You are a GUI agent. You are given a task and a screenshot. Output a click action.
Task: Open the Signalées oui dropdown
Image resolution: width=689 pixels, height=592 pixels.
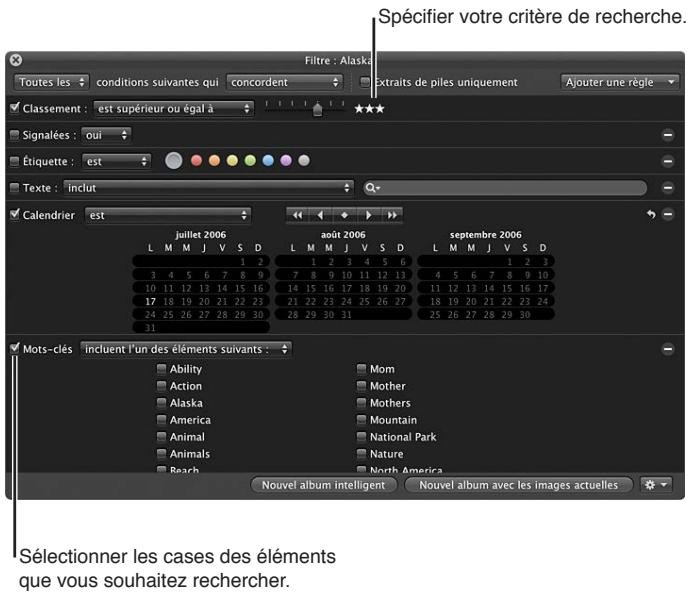point(106,135)
